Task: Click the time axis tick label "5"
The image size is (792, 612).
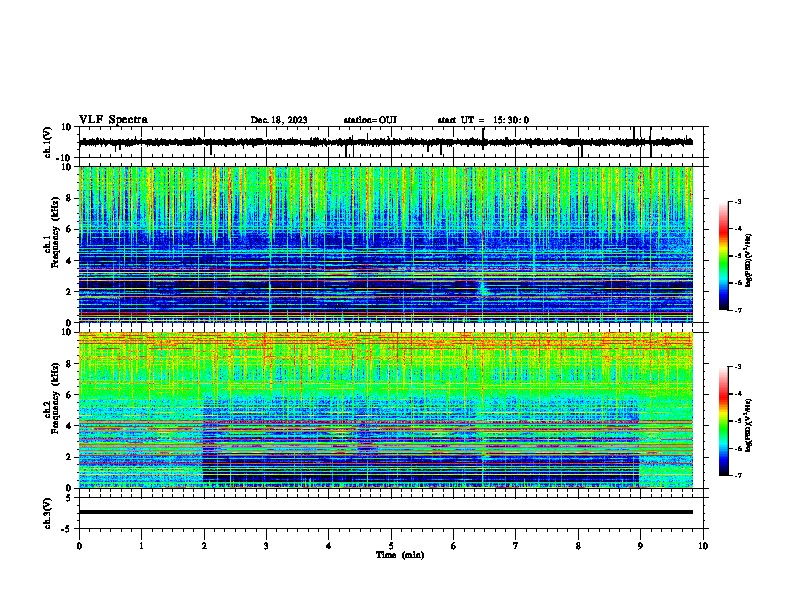Action: tap(391, 546)
